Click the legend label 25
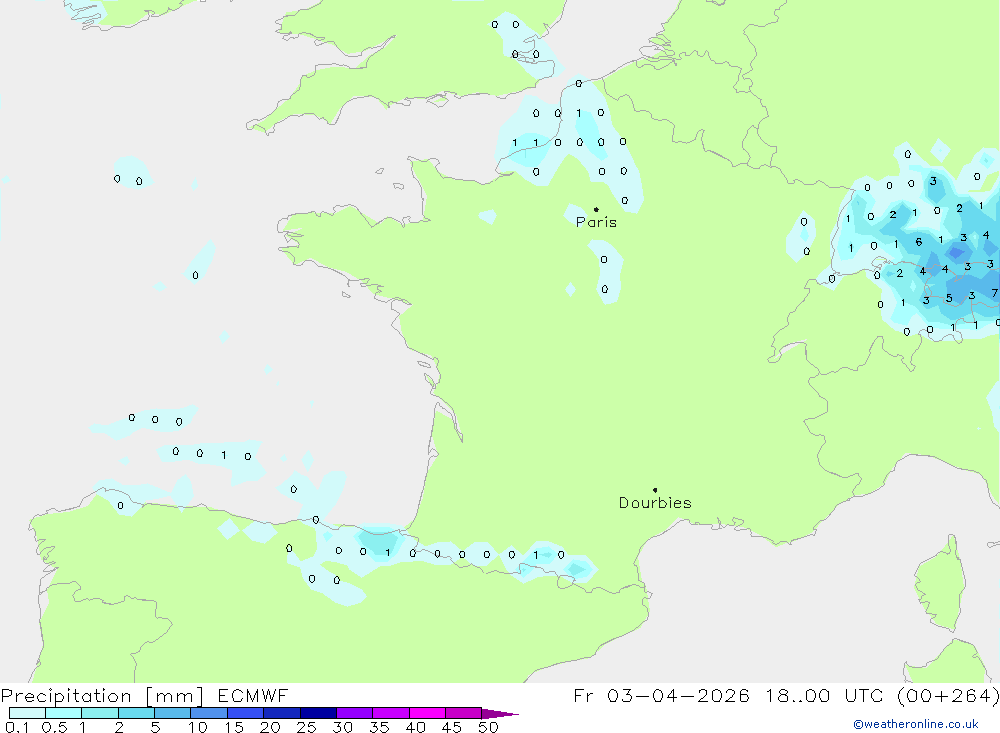Viewport: 1000px width, 733px height. pos(306,727)
